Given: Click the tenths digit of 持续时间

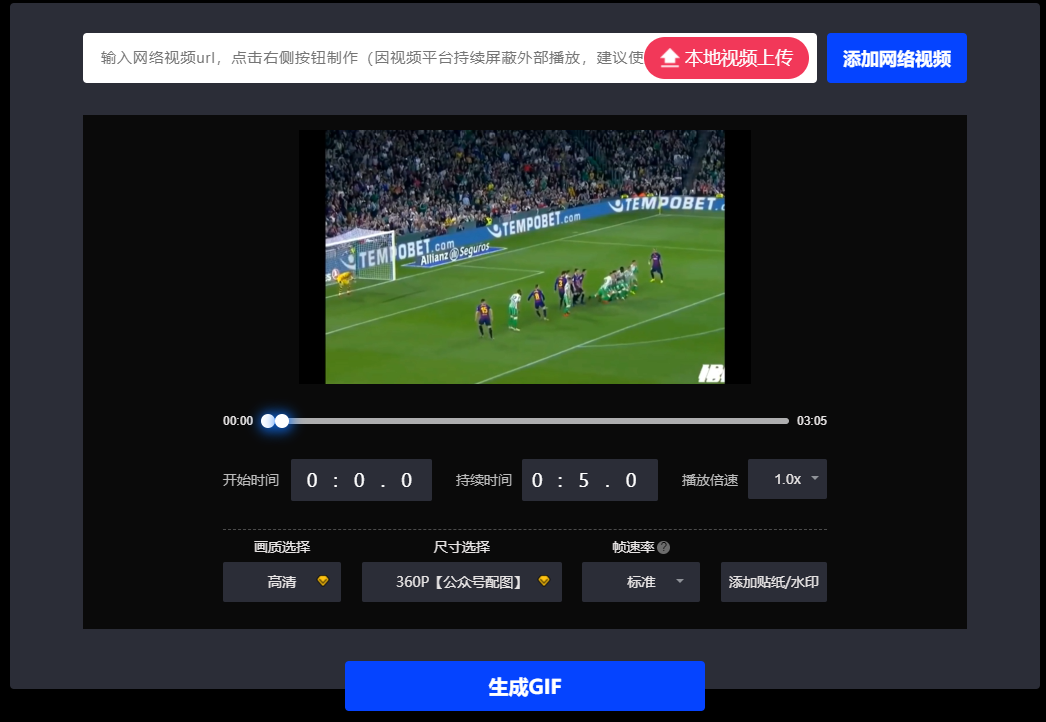Looking at the screenshot, I should point(631,480).
